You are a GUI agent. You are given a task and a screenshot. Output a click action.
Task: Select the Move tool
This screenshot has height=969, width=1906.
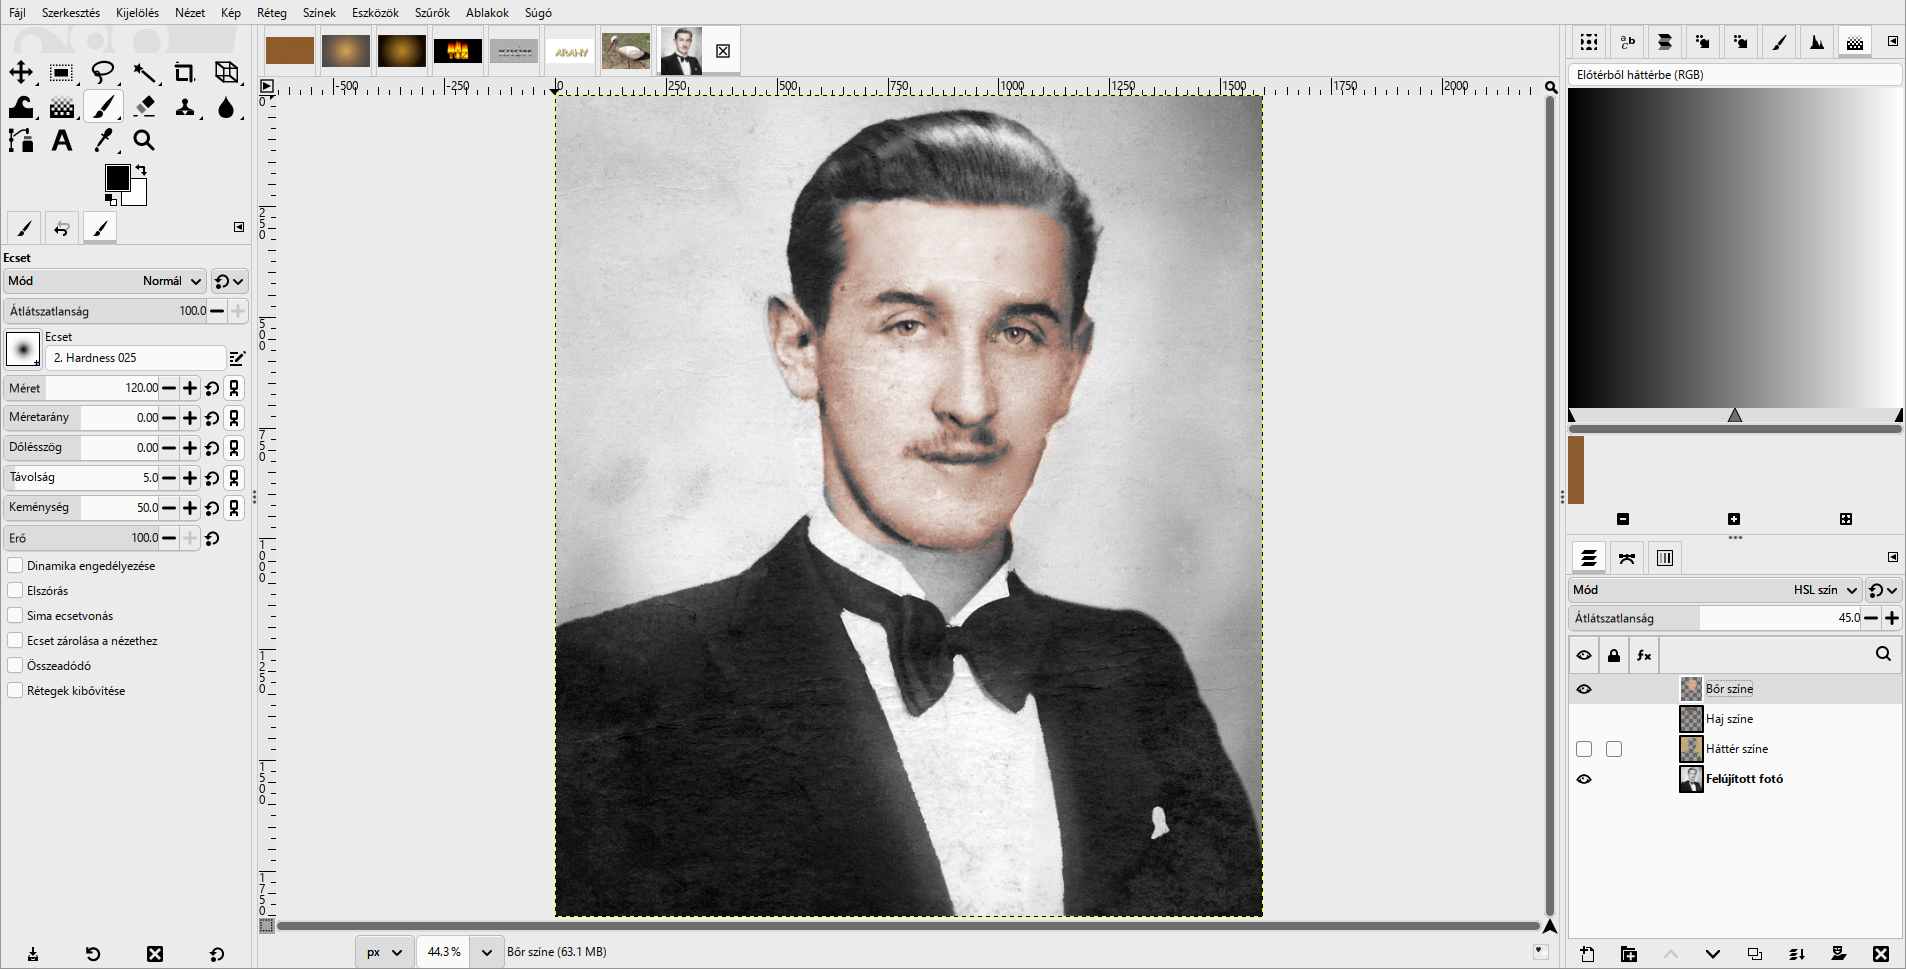click(x=21, y=72)
